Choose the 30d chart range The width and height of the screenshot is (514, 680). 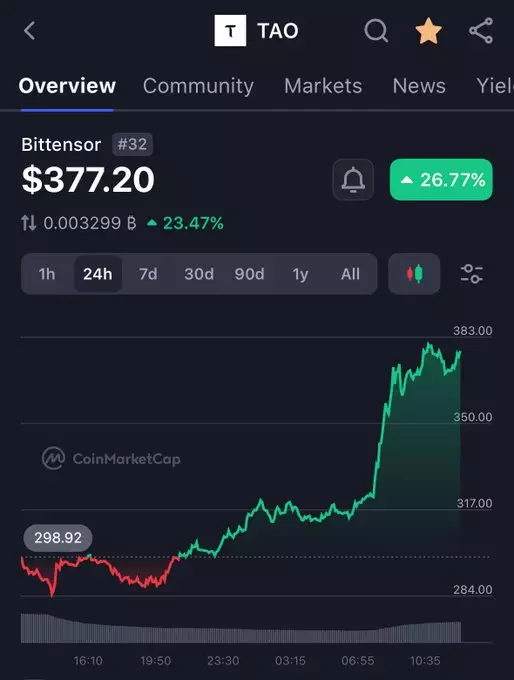(199, 274)
